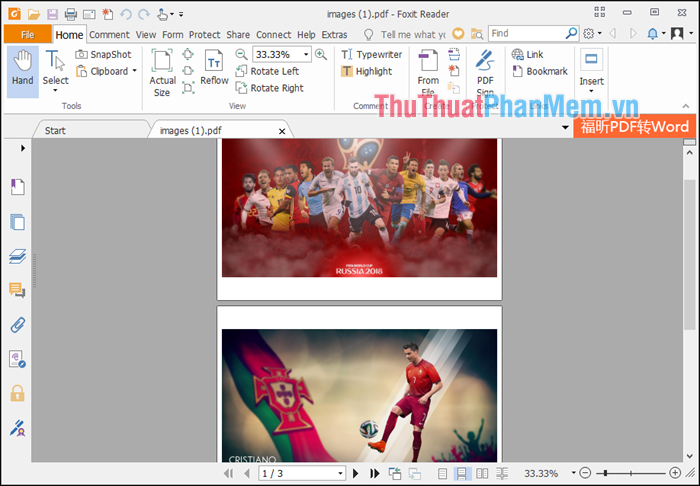Viewport: 700px width, 486px height.
Task: Open the digital signatures side panel
Action: [17, 428]
